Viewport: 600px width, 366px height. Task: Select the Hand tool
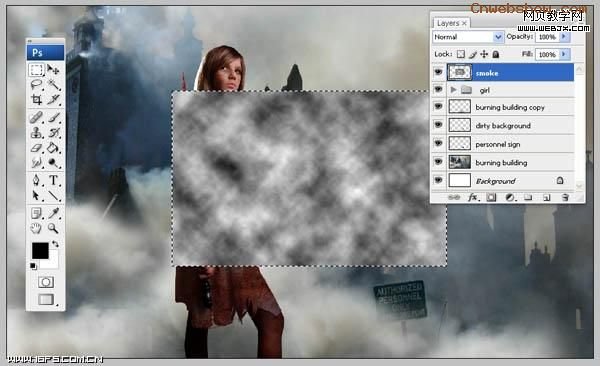[x=36, y=229]
